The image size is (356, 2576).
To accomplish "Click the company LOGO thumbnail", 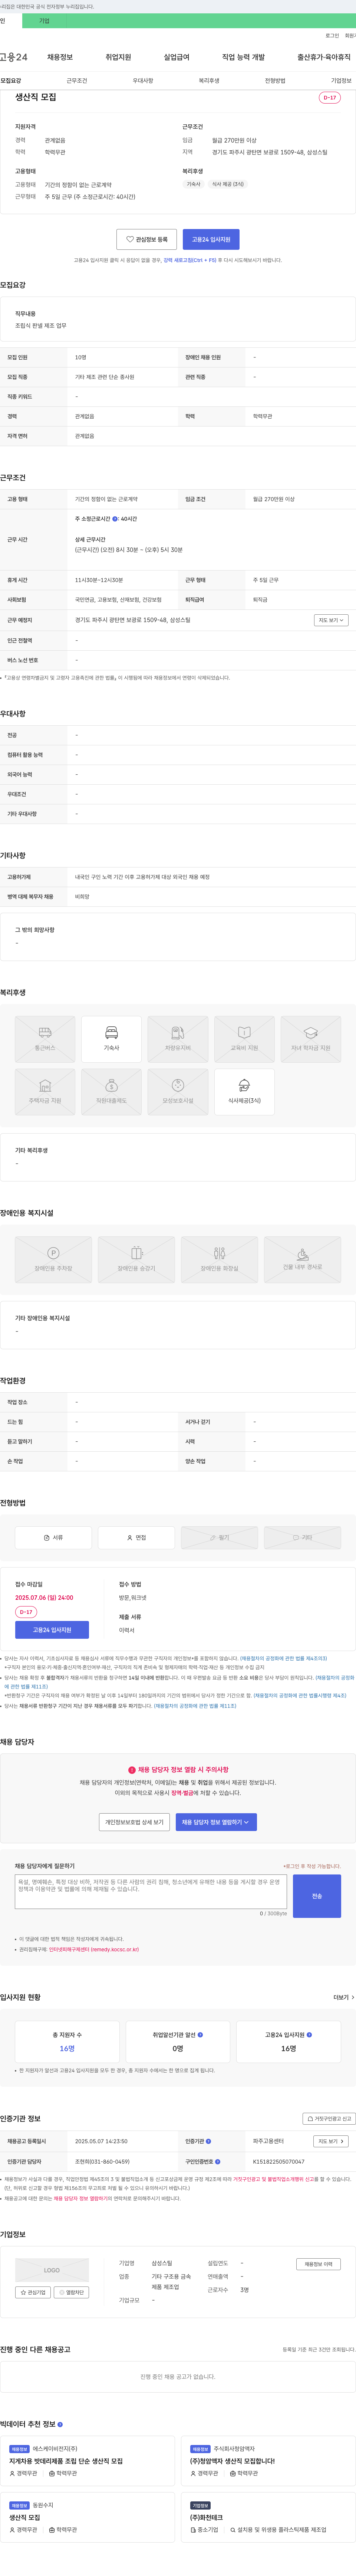I will pos(52,2270).
